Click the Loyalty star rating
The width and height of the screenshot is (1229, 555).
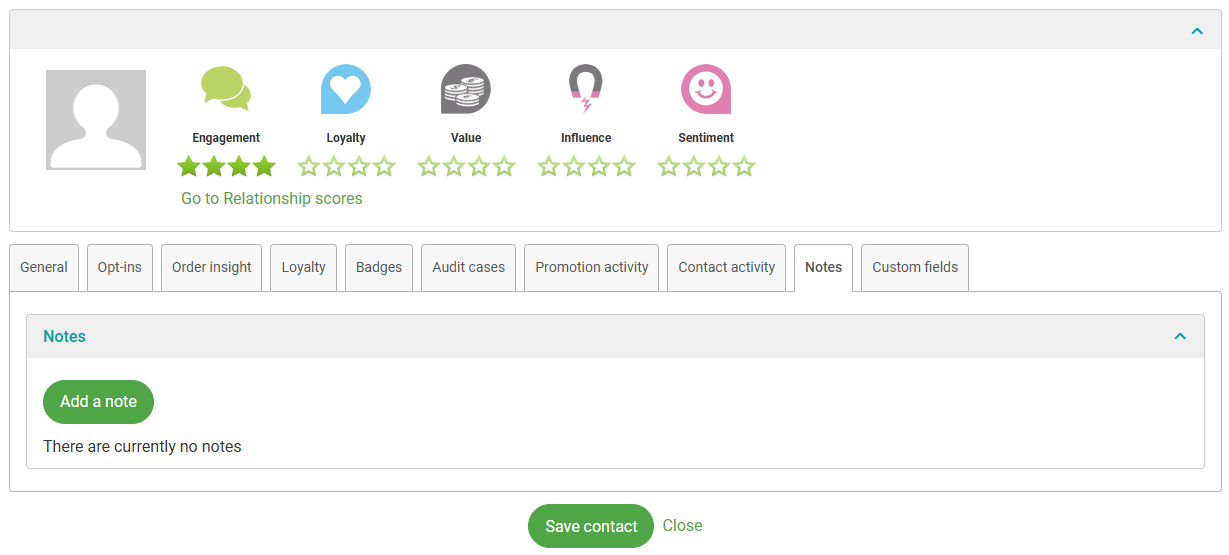tap(346, 166)
